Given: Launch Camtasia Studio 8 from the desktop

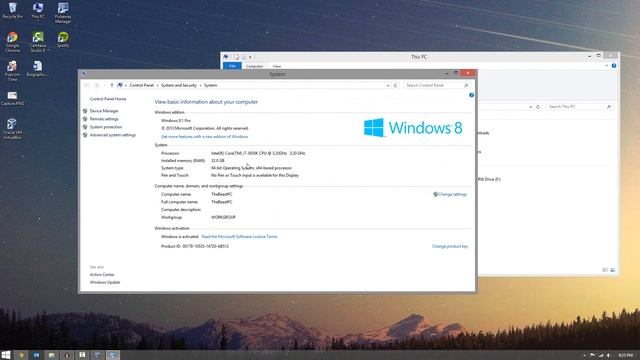Looking at the screenshot, I should click(38, 42).
